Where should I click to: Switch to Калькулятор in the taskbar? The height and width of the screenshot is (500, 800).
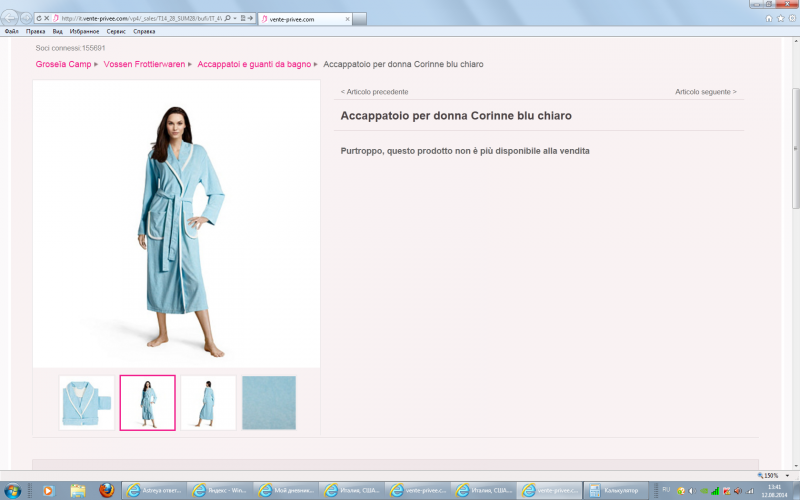click(x=616, y=491)
